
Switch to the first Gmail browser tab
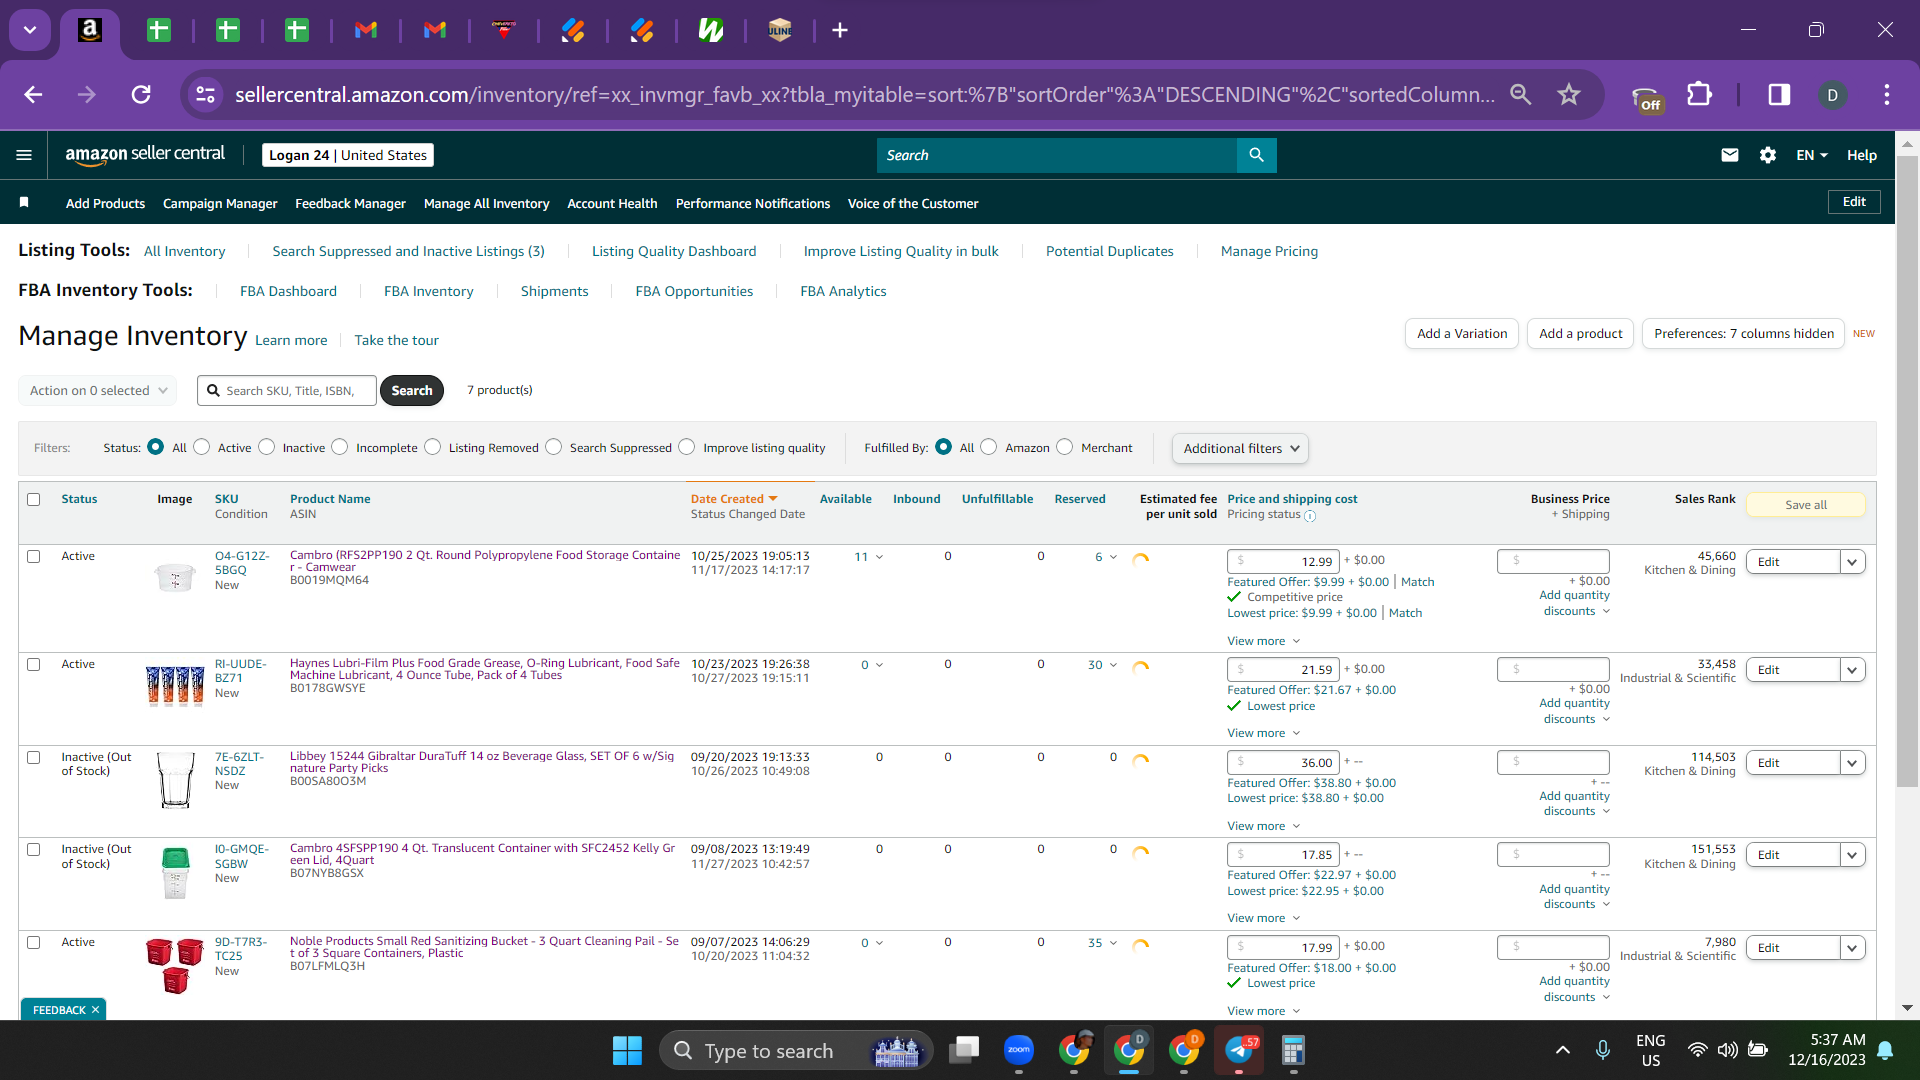(x=366, y=31)
